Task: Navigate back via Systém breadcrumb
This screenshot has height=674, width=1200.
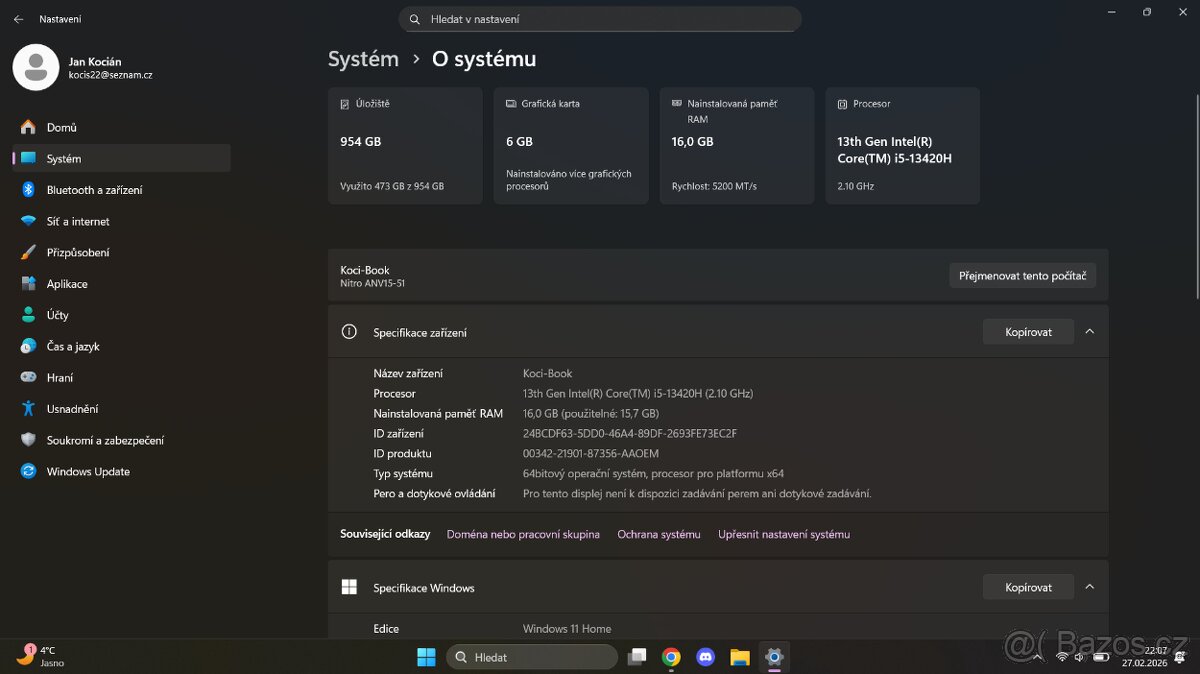Action: (x=363, y=59)
